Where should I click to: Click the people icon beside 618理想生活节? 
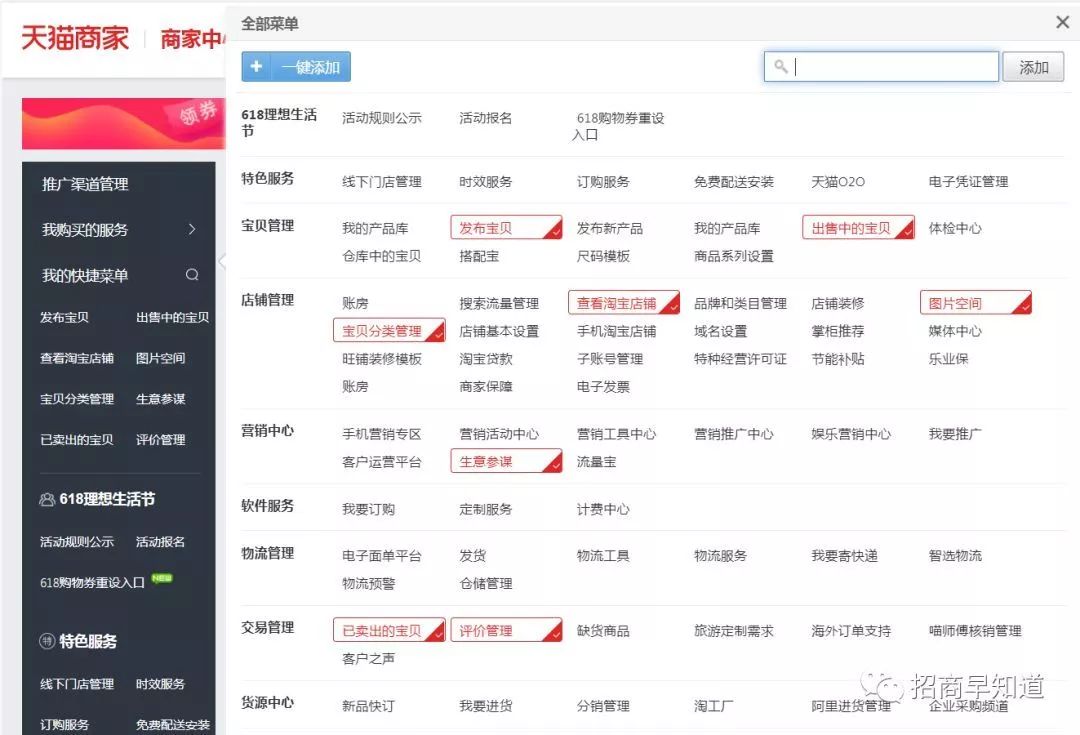pyautogui.click(x=45, y=497)
